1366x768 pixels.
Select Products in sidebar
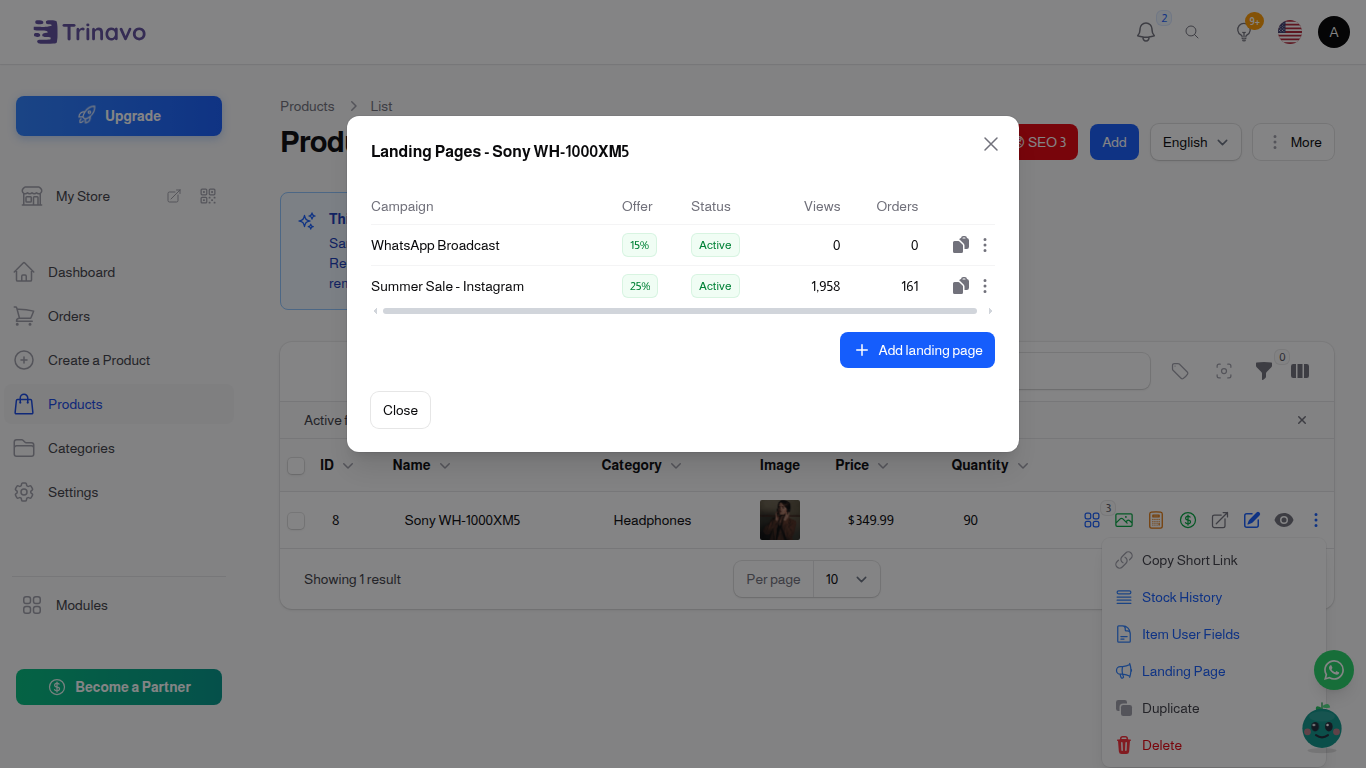point(119,404)
